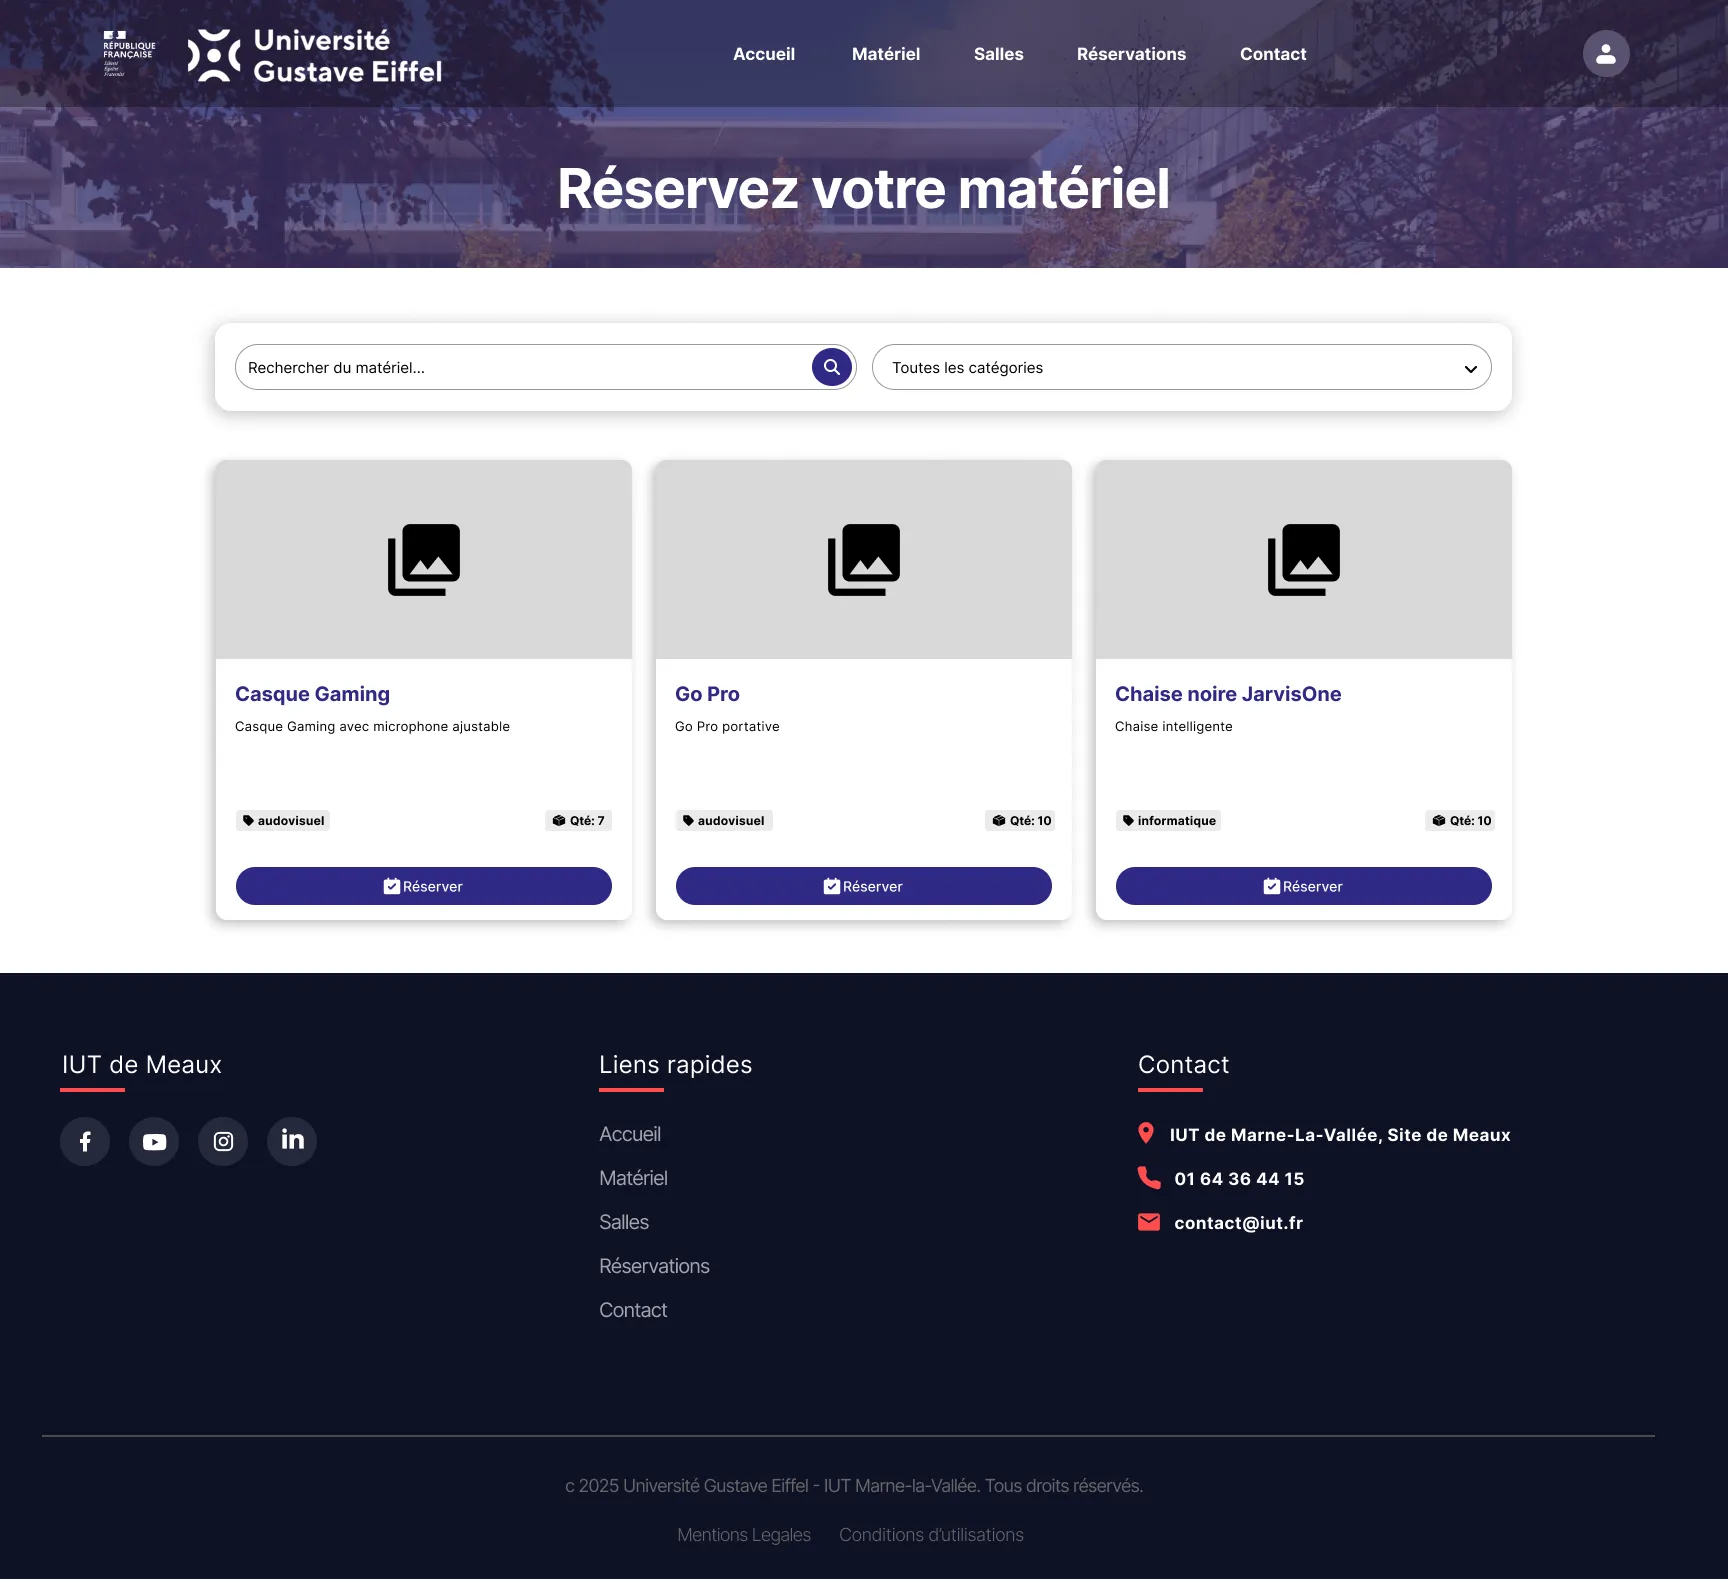
Task: Go to Accueil in the top navigation
Action: 764,54
